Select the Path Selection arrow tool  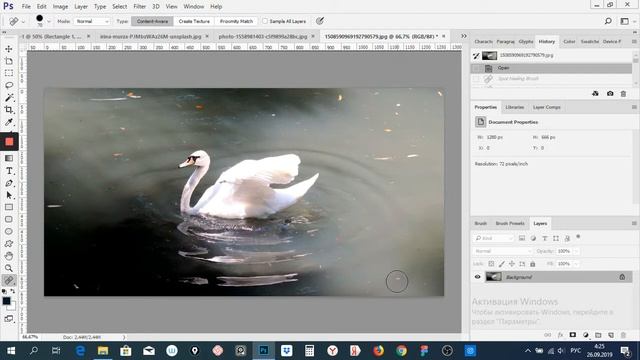click(x=9, y=195)
